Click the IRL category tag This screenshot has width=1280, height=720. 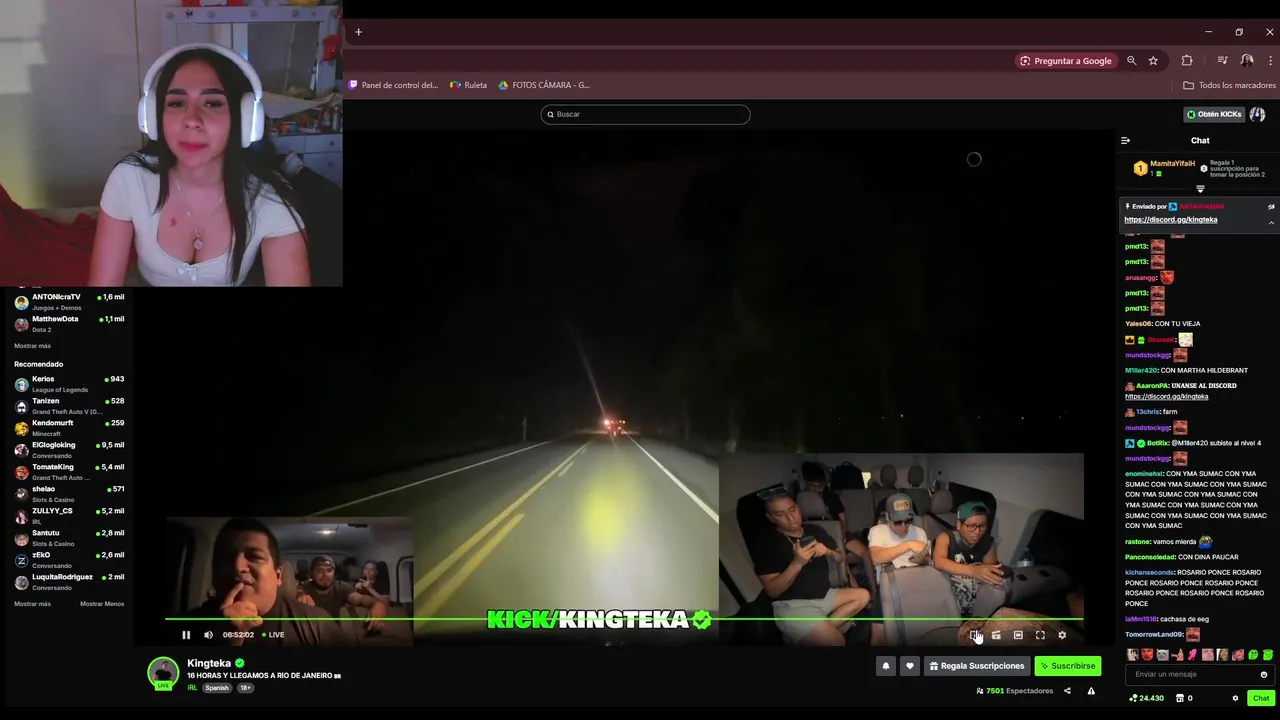pos(192,688)
